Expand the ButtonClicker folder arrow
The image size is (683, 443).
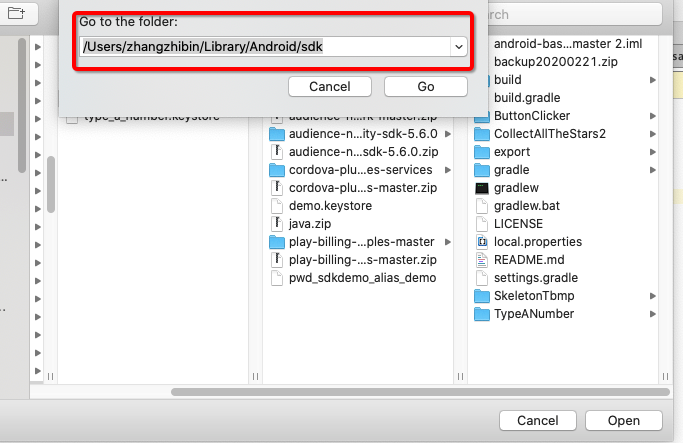point(653,116)
